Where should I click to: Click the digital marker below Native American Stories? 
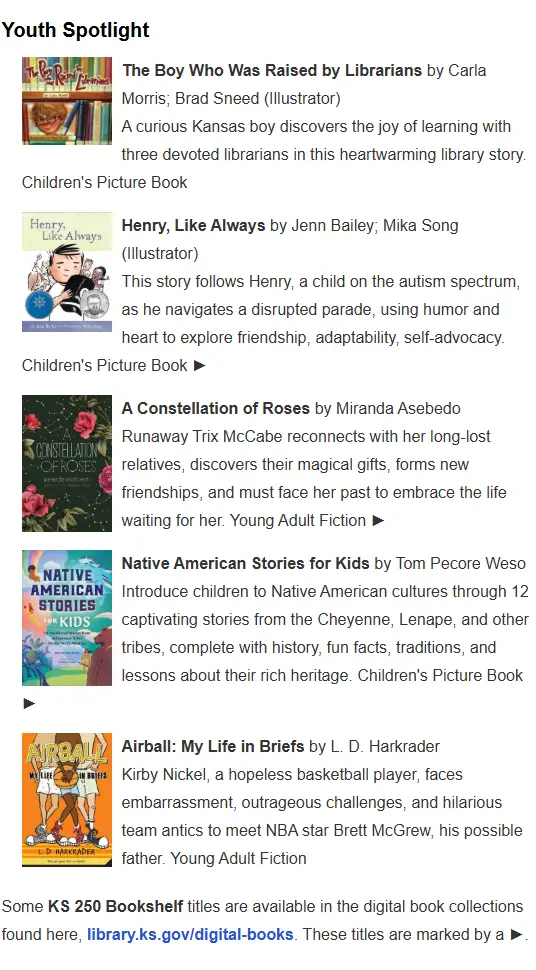coord(29,703)
